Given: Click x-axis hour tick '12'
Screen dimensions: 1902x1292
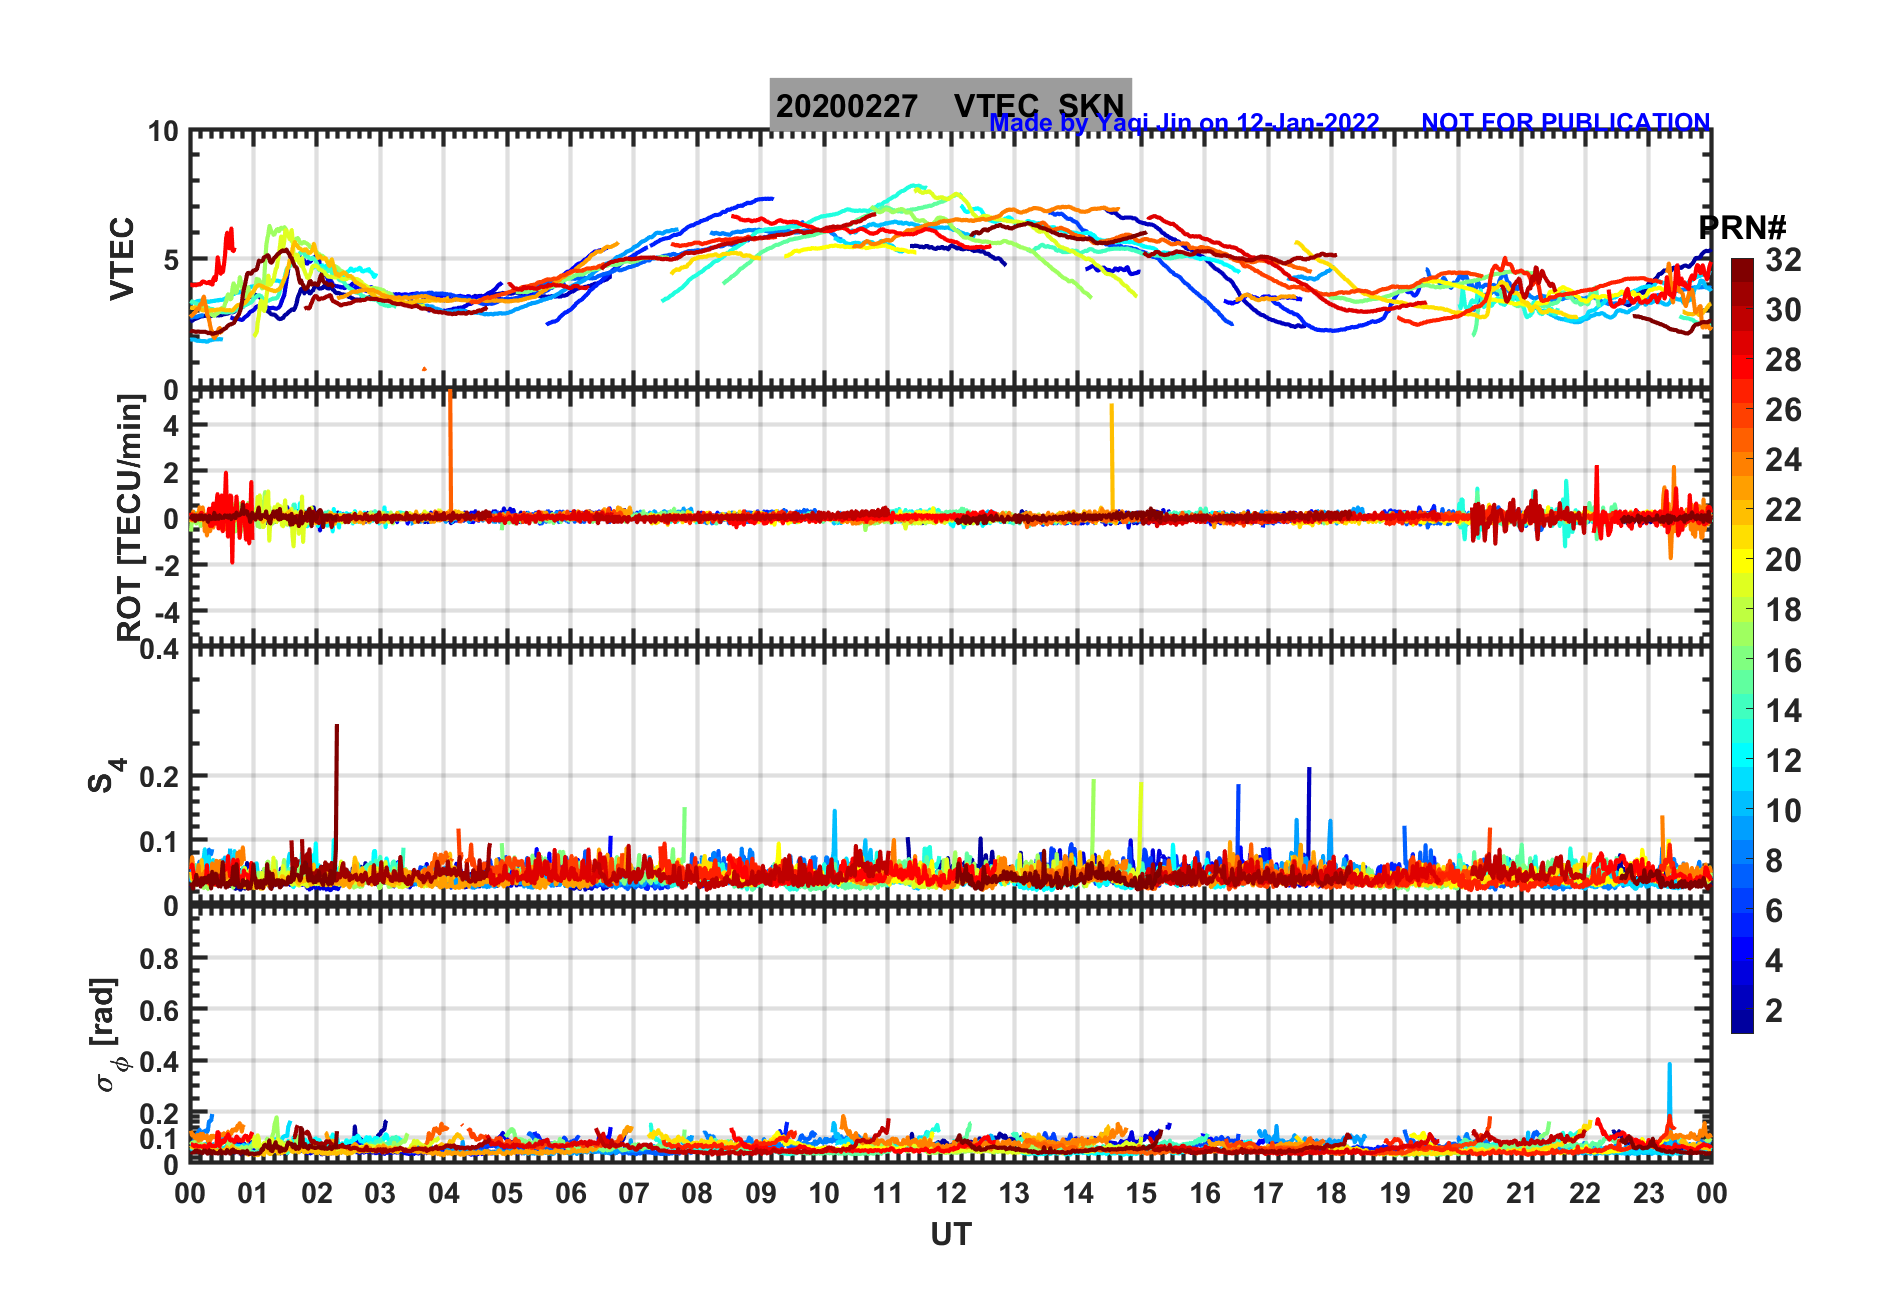Looking at the screenshot, I should click(951, 1193).
